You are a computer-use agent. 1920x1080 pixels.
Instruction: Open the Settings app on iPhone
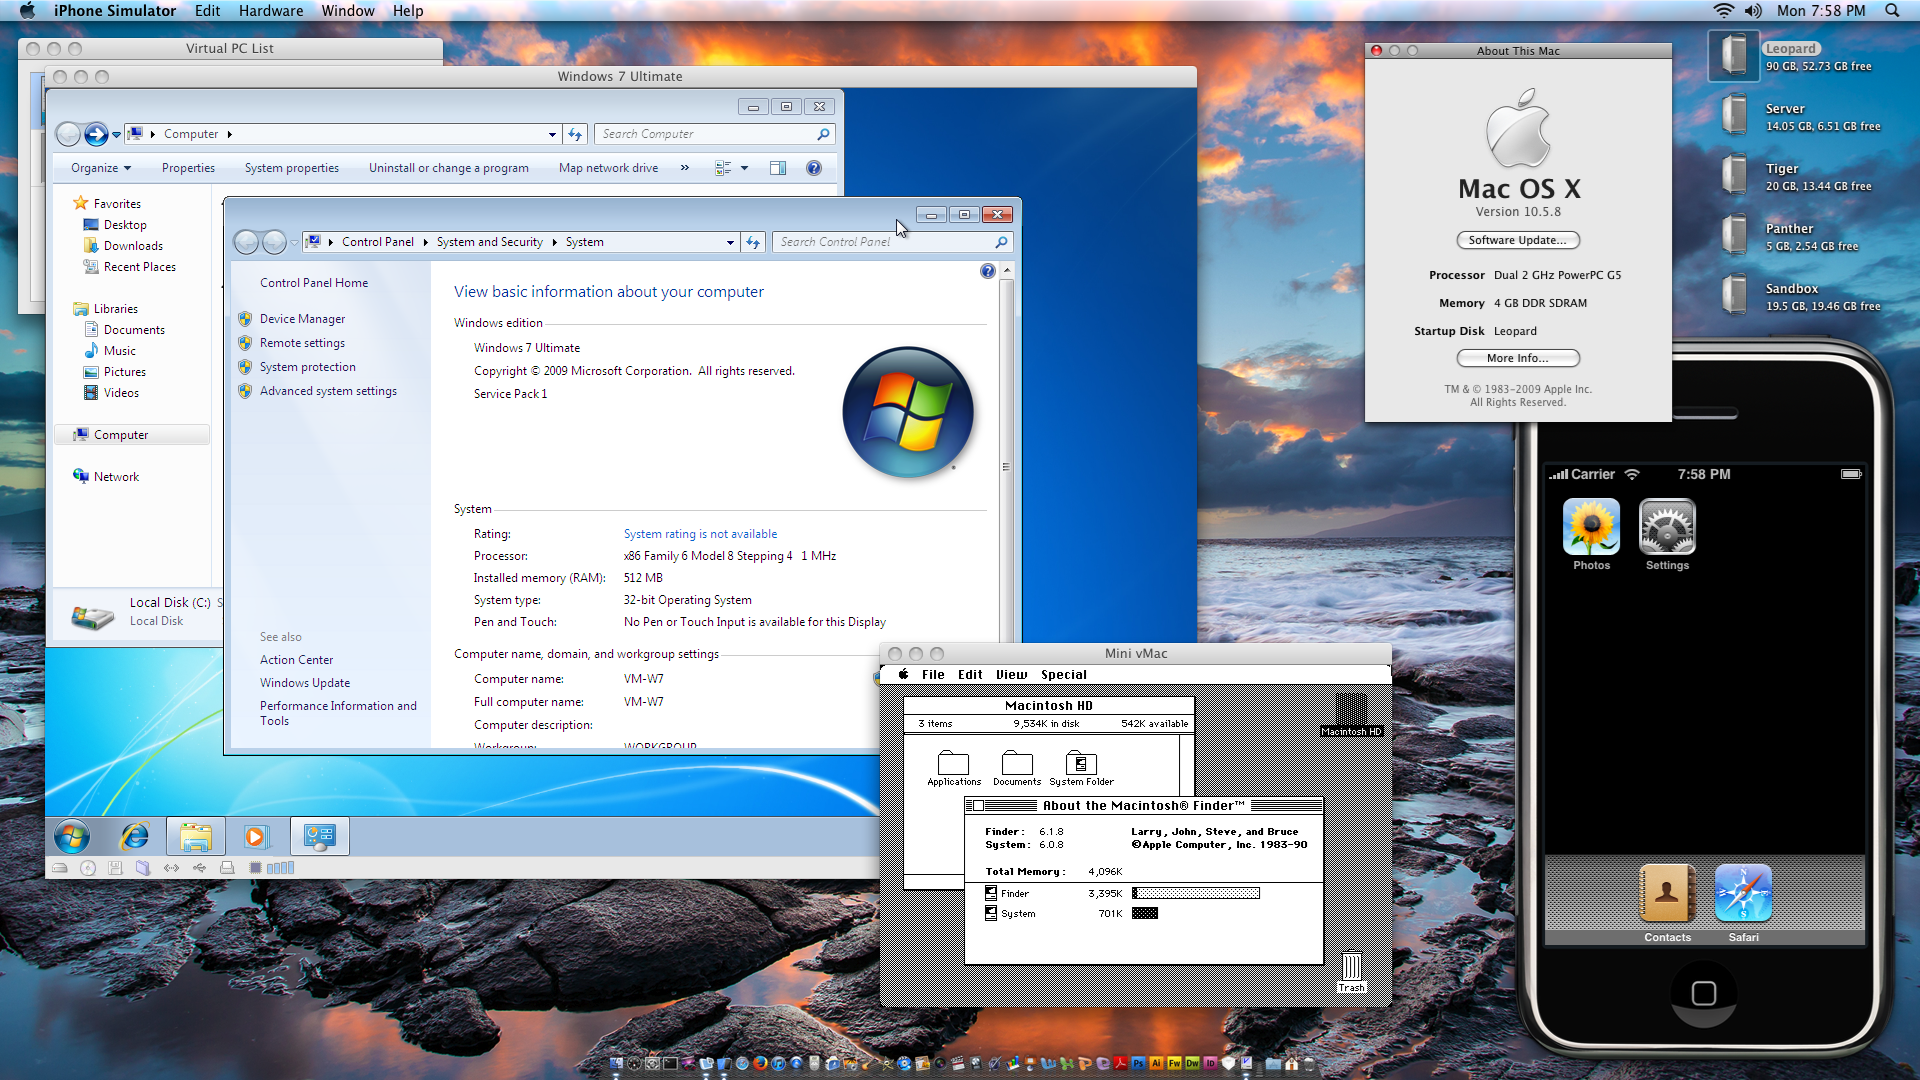[x=1667, y=528]
